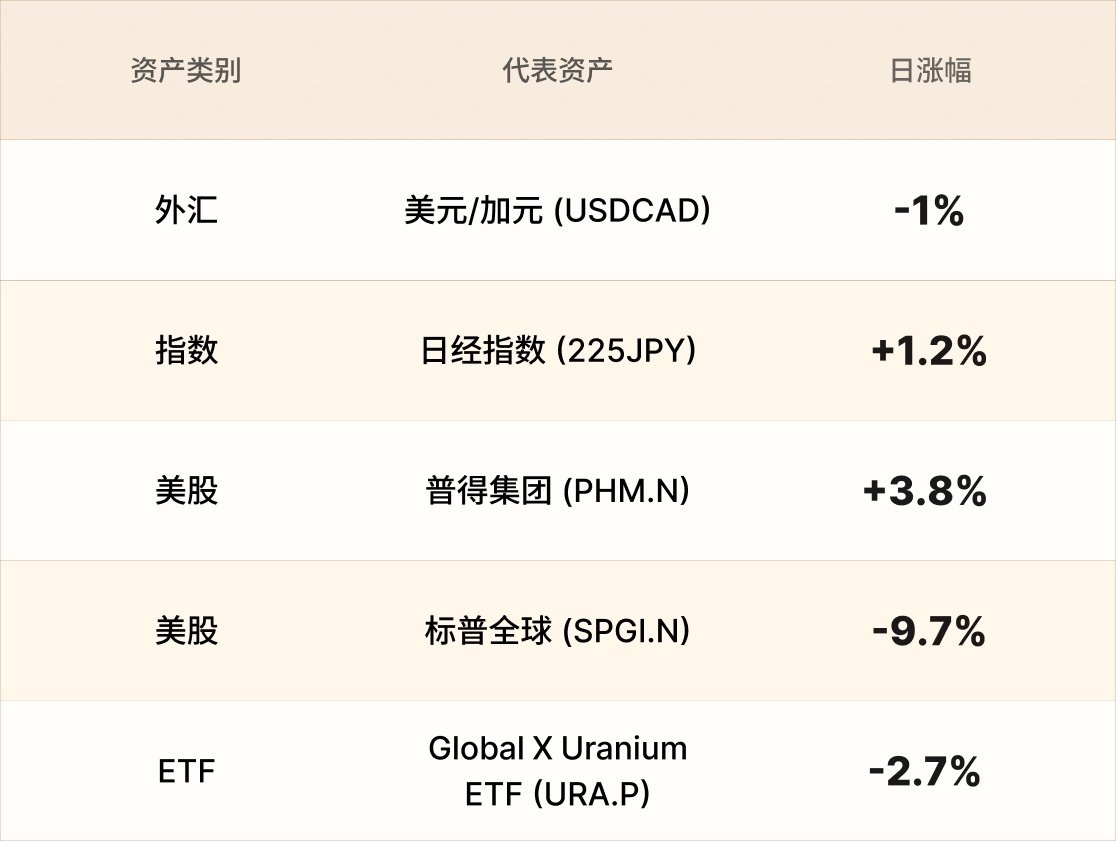Open the 普得集团 (PHM.N) asset
Image resolution: width=1116 pixels, height=841 pixels.
pyautogui.click(x=557, y=491)
